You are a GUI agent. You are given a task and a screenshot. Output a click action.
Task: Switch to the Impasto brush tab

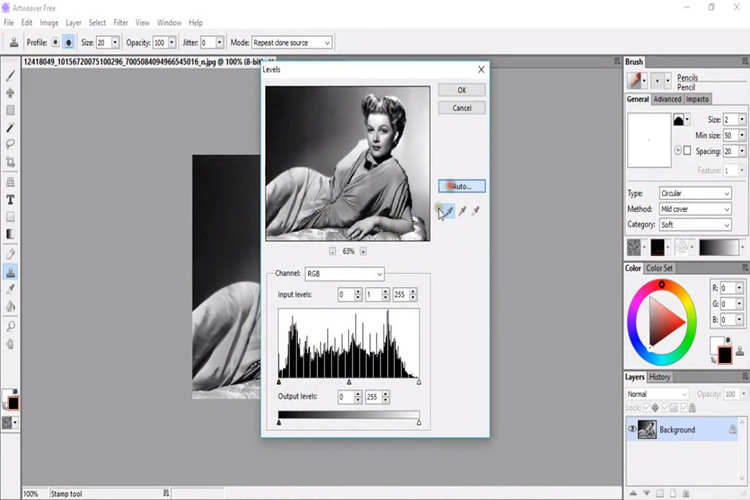pos(697,99)
